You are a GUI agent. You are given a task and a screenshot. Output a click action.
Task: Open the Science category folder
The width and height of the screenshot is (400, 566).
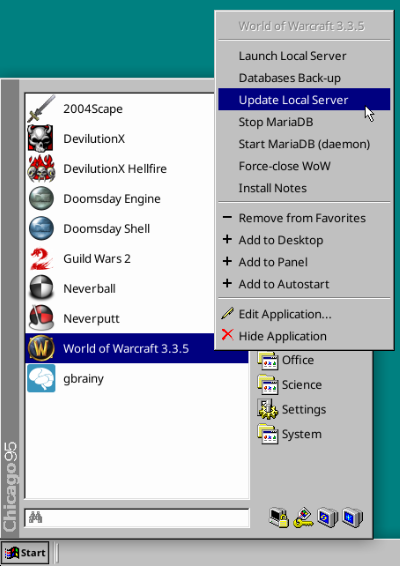[289, 385]
